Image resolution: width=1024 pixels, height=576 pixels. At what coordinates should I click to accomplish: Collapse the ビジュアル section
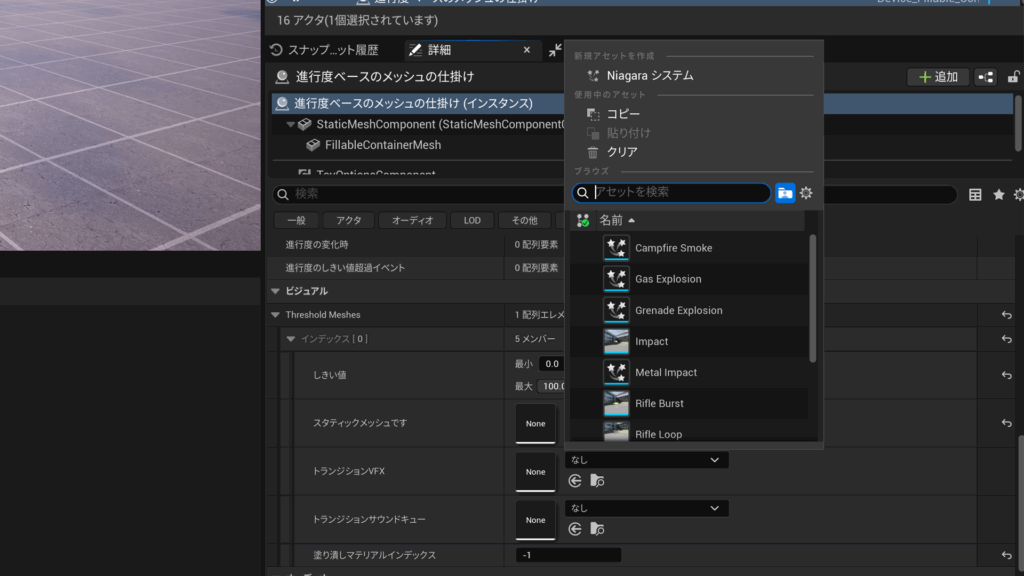[276, 291]
